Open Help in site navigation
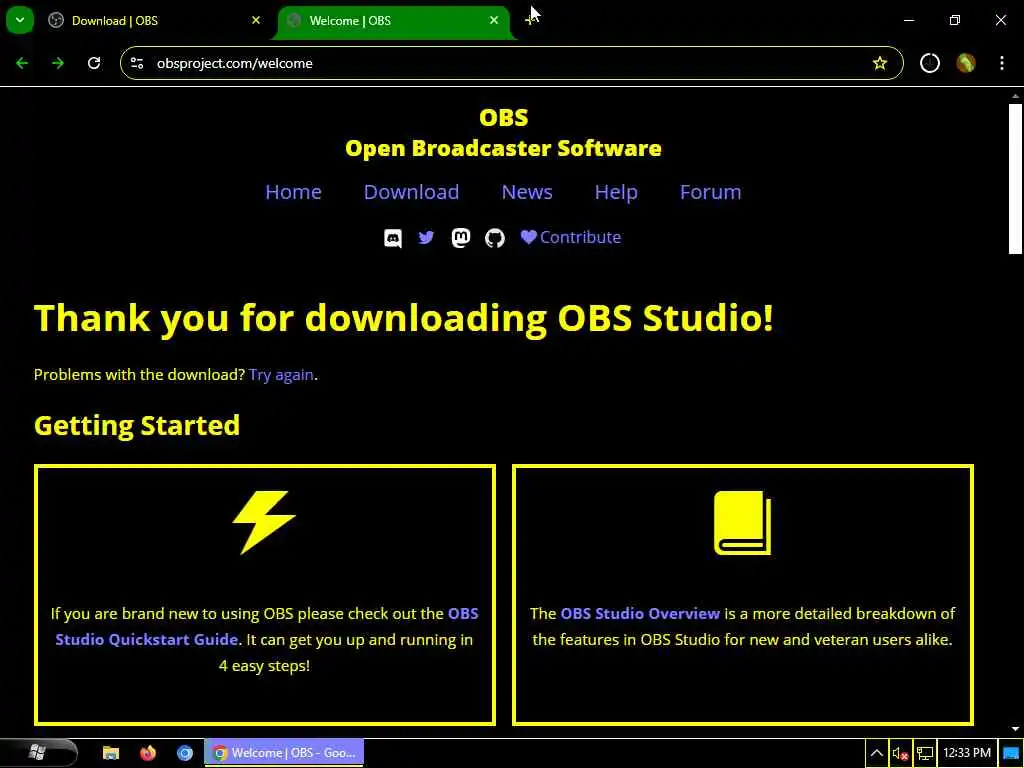 pos(616,192)
